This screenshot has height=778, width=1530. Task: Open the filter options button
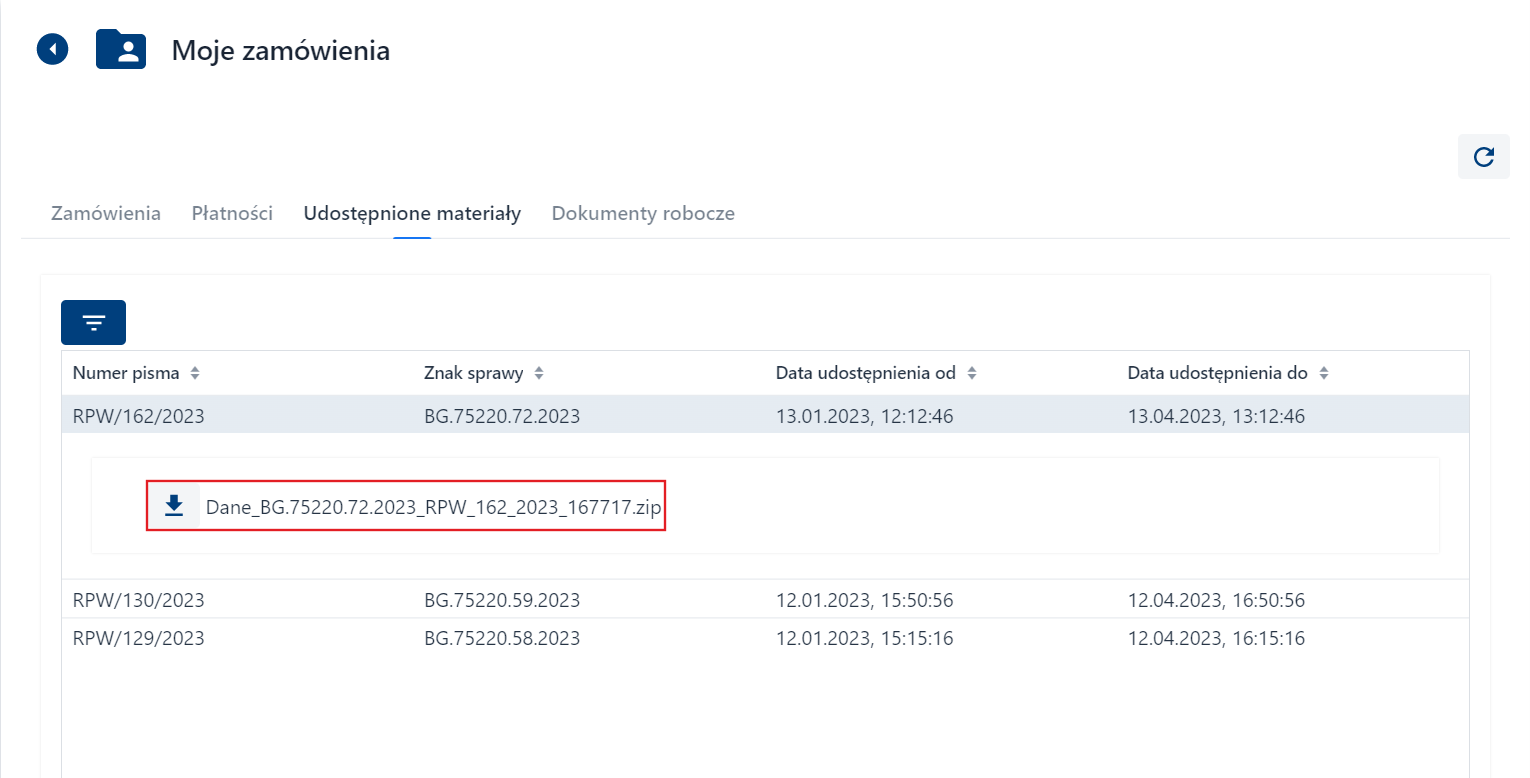pos(93,322)
